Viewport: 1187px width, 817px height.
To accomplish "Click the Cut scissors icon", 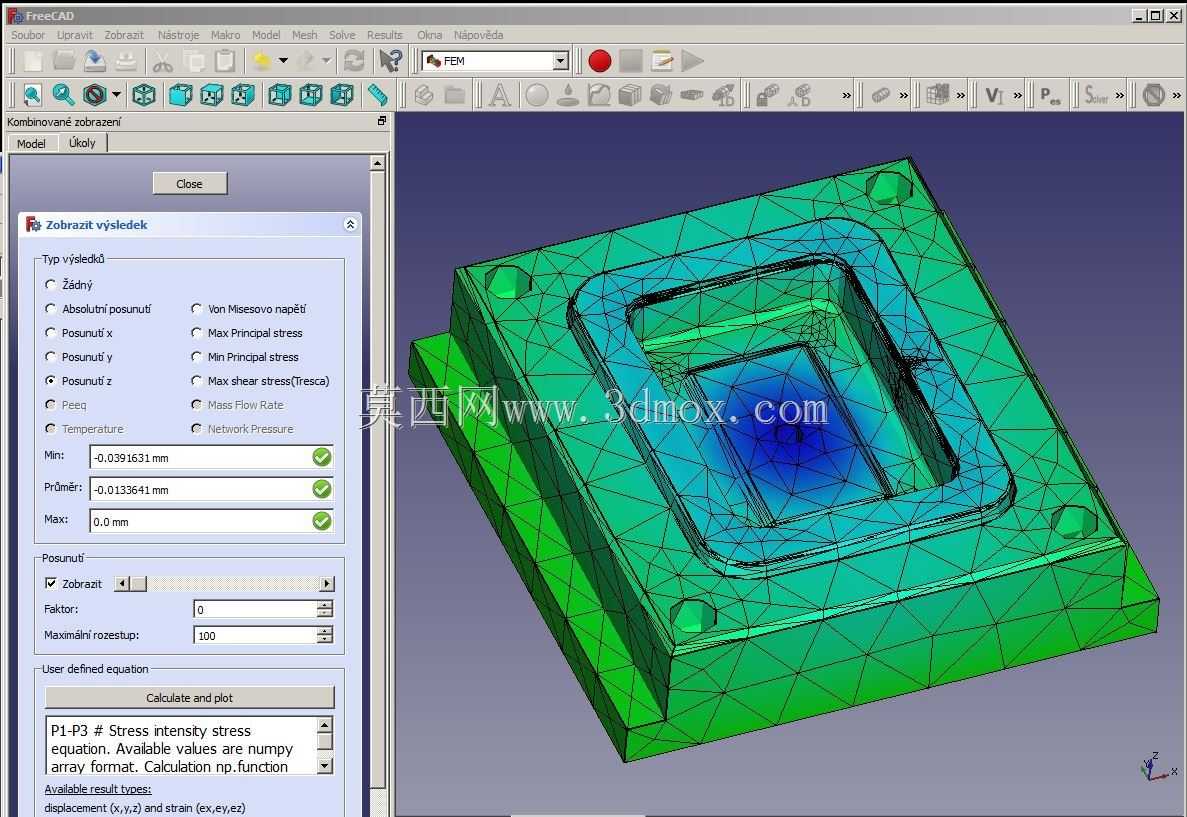I will tap(163, 61).
